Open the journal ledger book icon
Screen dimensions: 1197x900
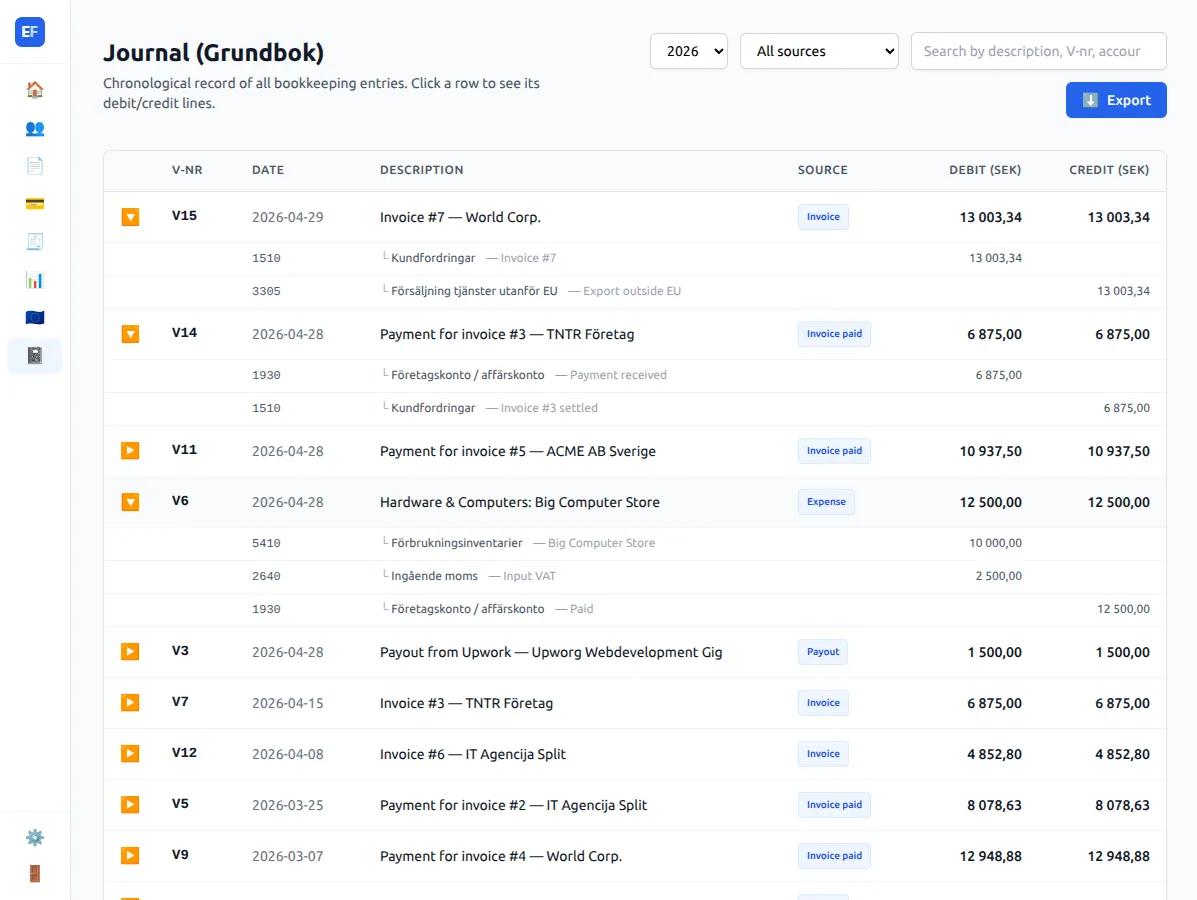coord(34,356)
